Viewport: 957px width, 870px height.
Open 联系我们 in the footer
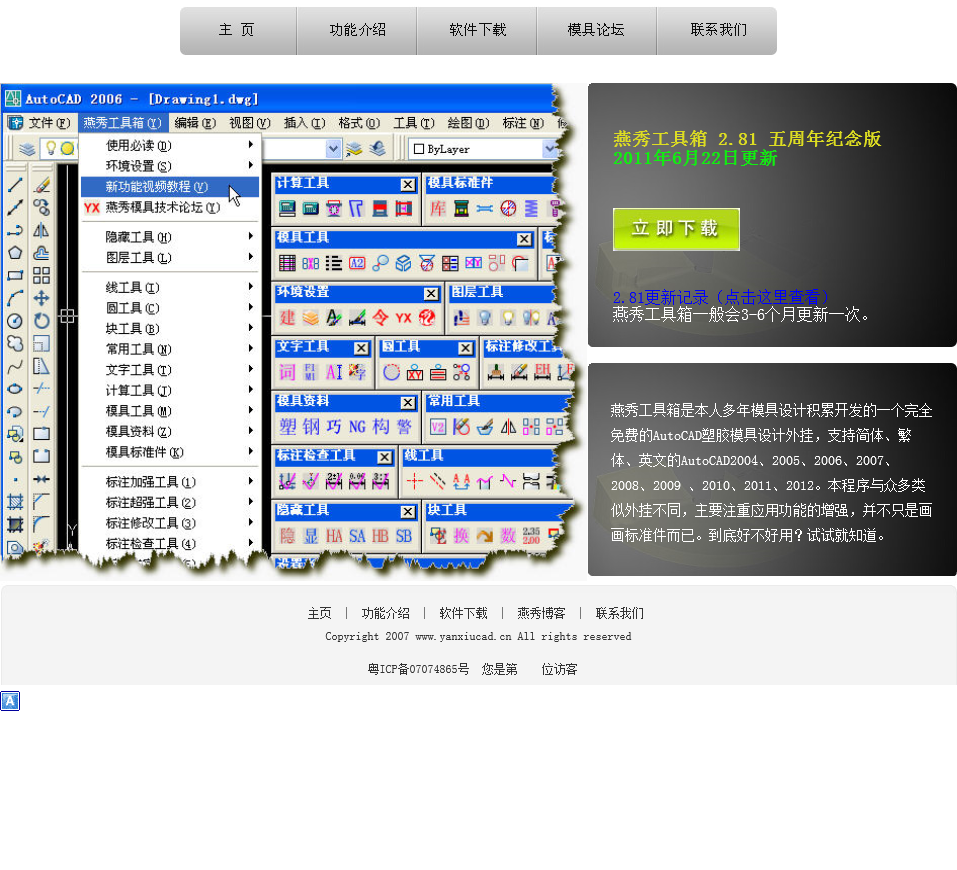point(619,613)
